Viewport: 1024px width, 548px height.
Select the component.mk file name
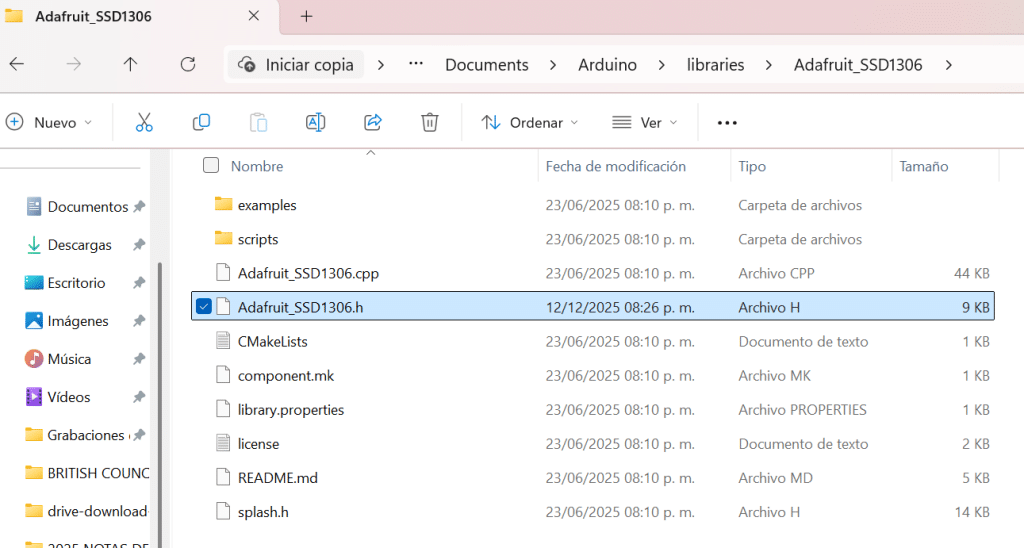(x=286, y=376)
